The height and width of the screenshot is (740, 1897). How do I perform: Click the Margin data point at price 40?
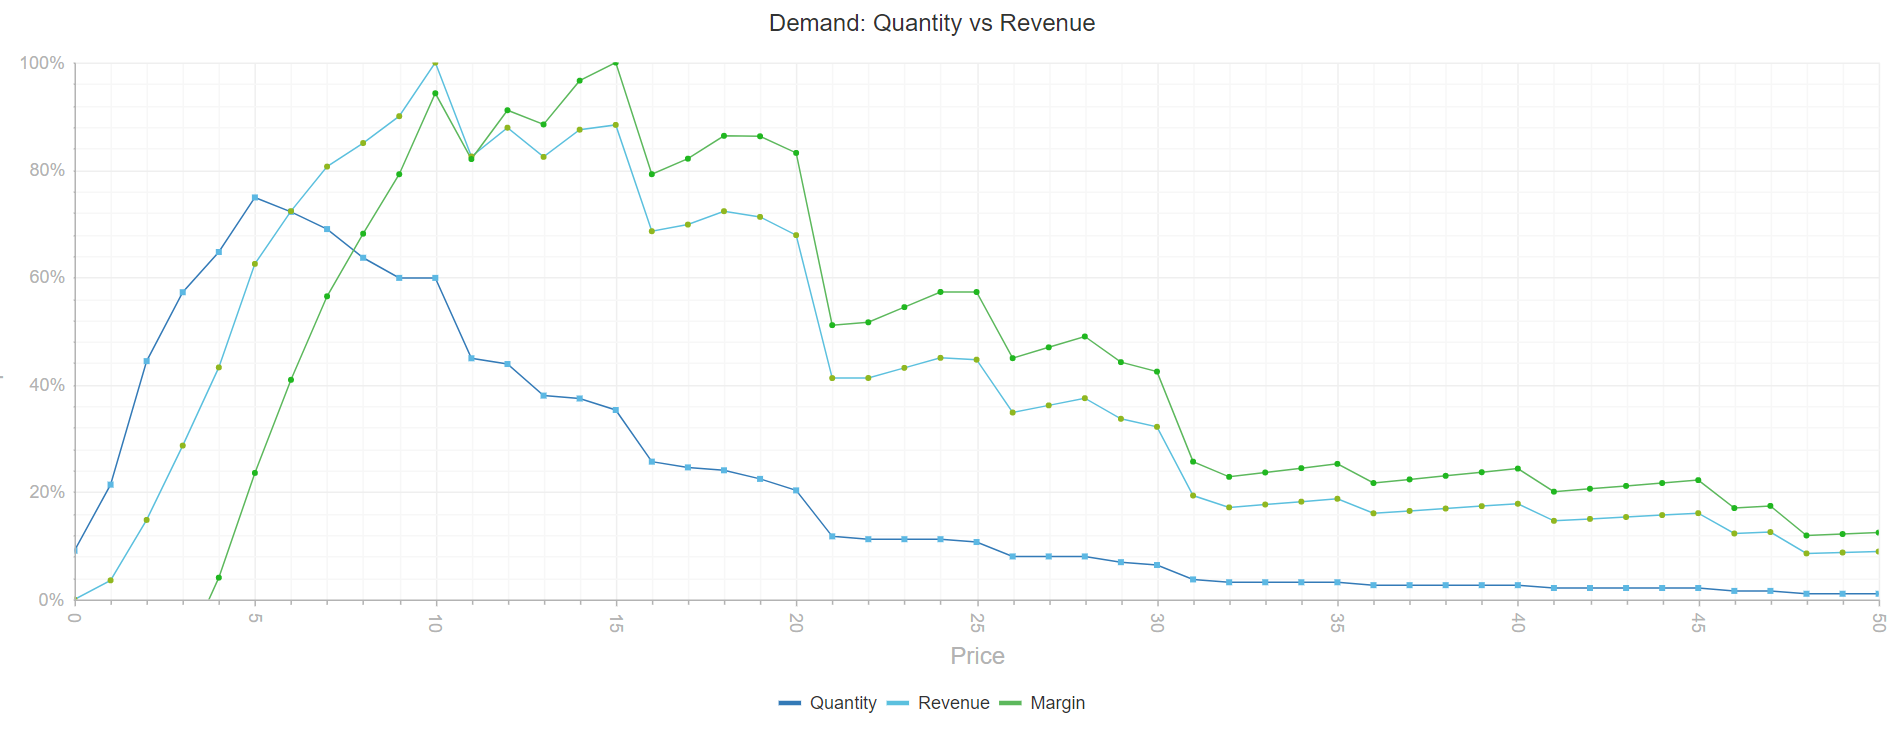pyautogui.click(x=1518, y=469)
